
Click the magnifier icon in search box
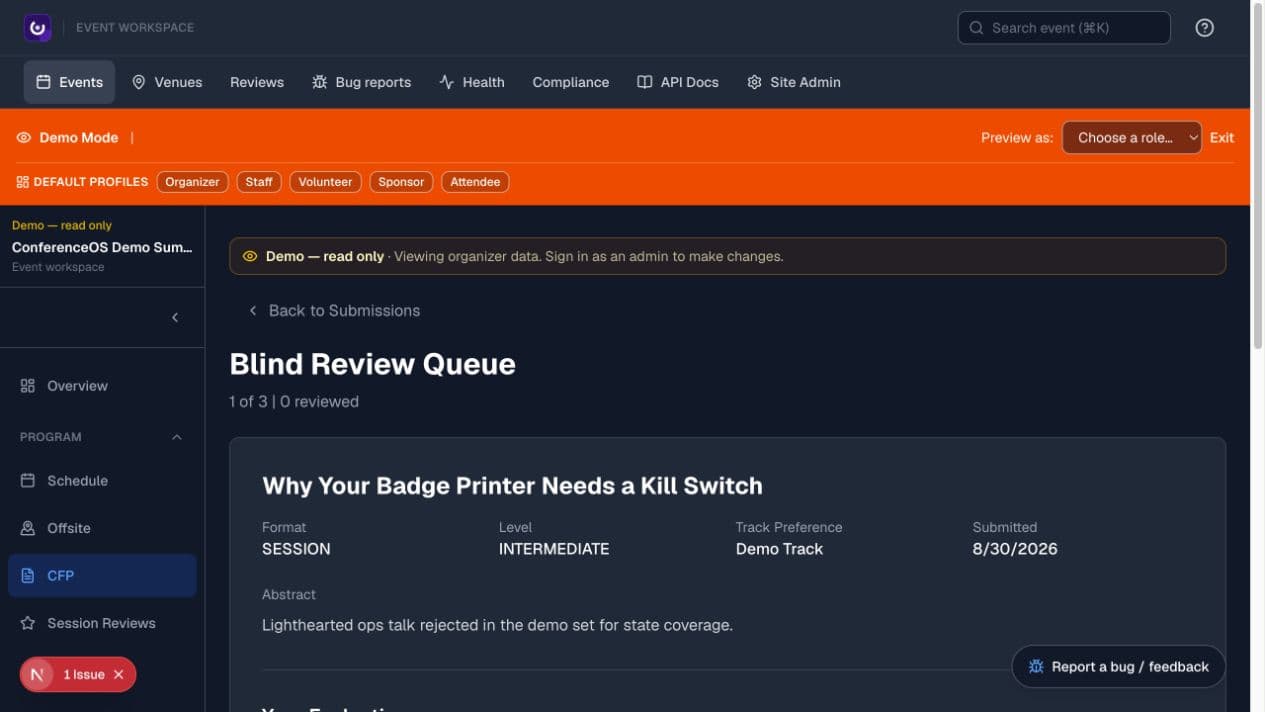click(977, 28)
